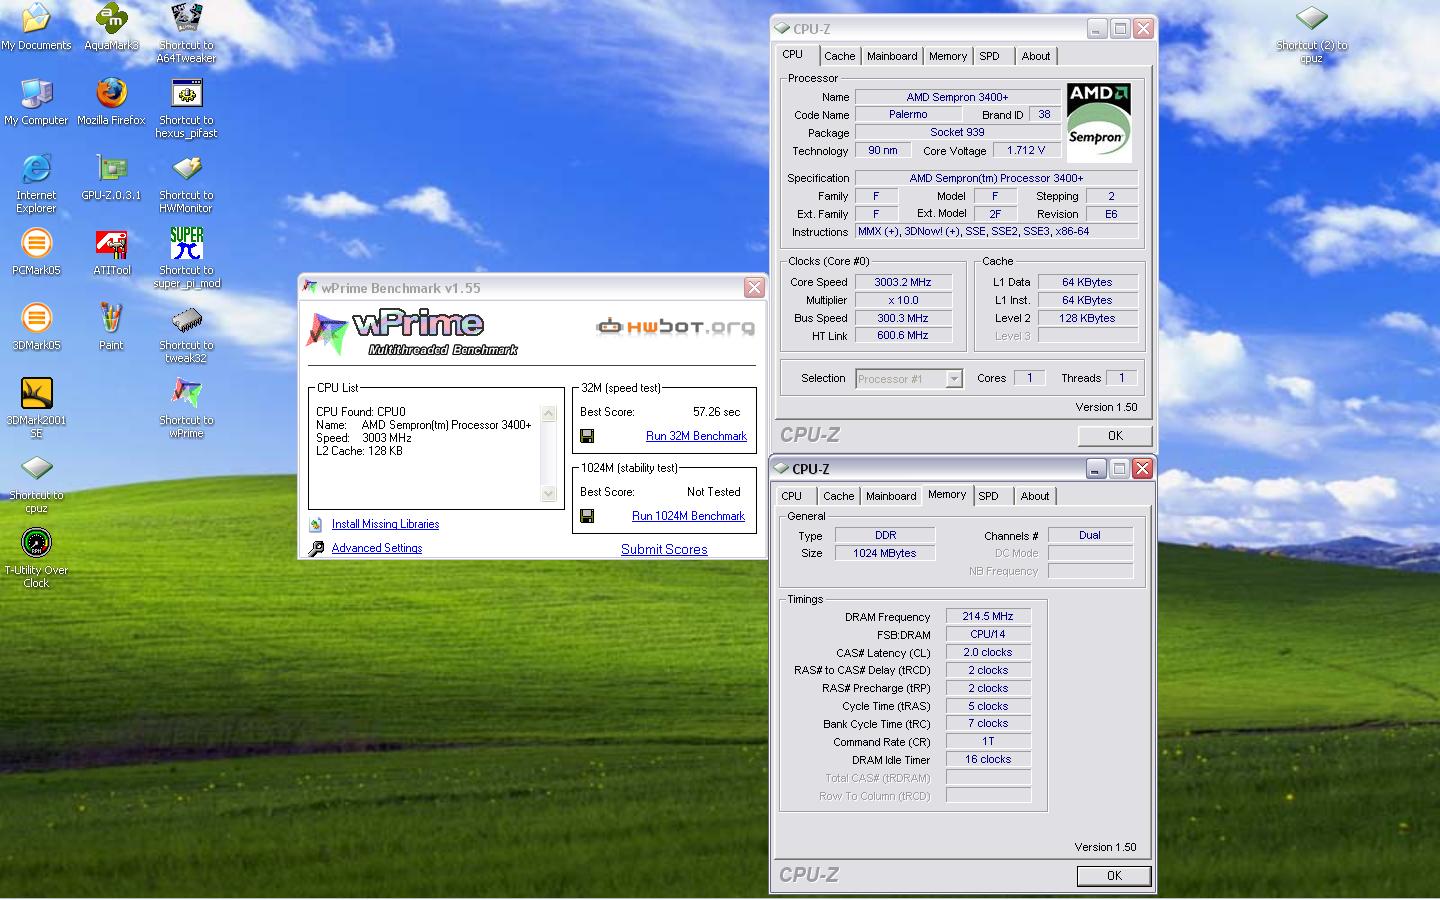Click the 1024 MBytes memory size value
This screenshot has width=1440, height=900.
[x=885, y=553]
